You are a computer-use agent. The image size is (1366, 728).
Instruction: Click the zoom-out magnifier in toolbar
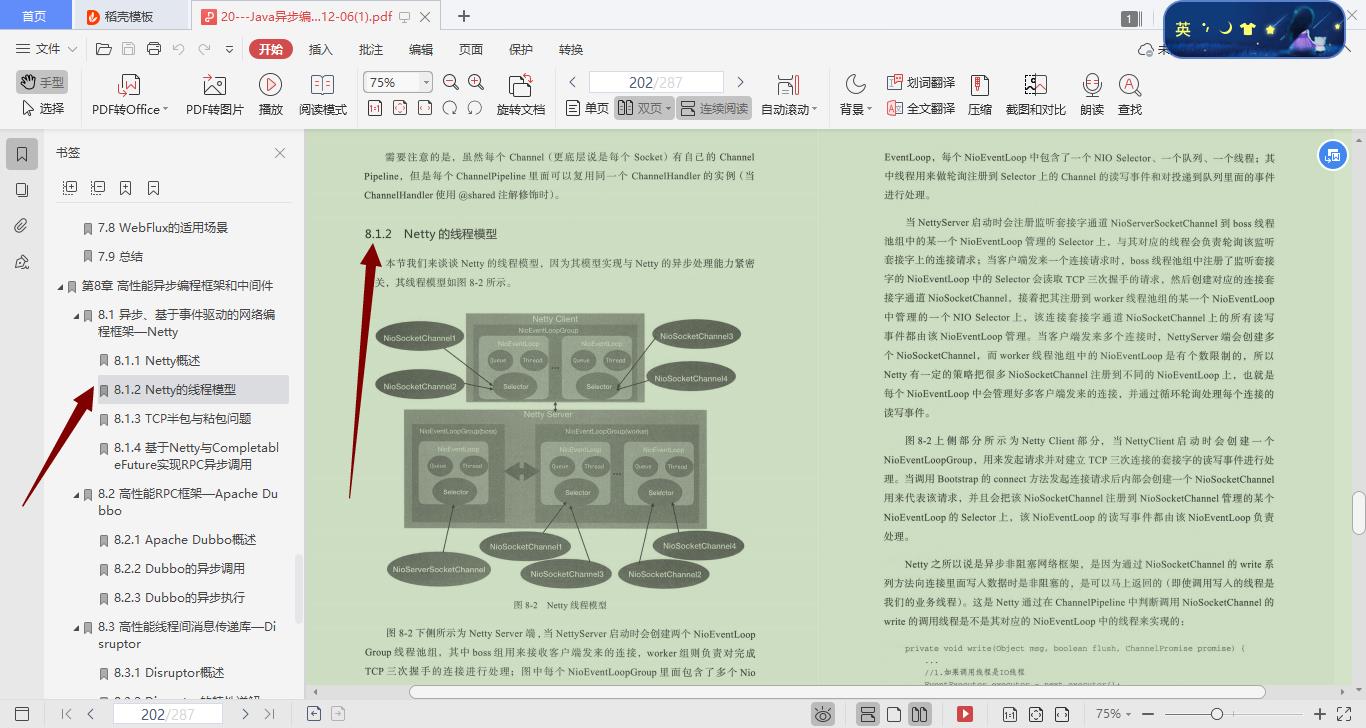pos(451,82)
